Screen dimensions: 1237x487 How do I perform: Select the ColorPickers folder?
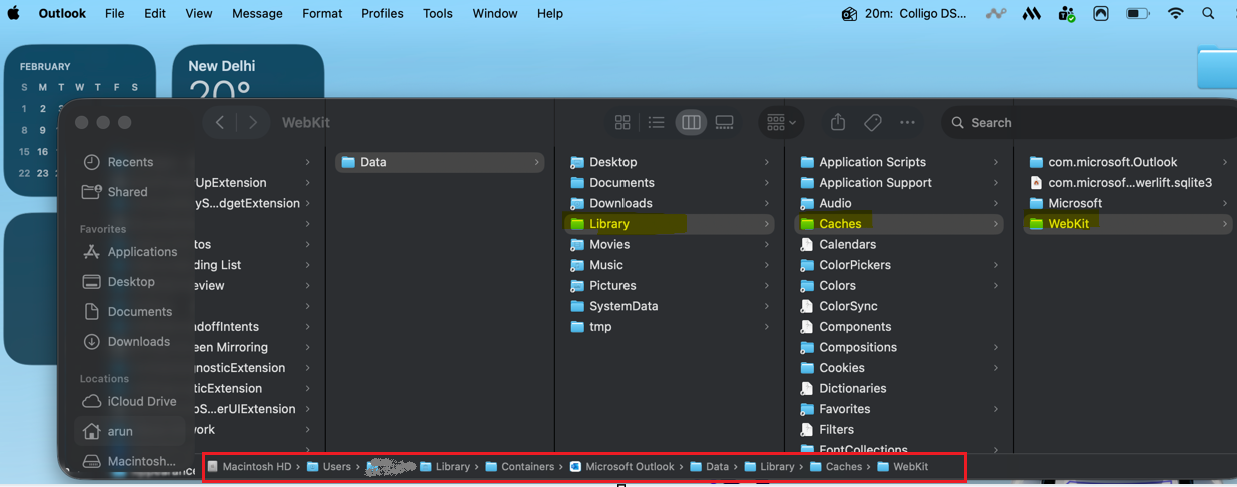pyautogui.click(x=899, y=265)
